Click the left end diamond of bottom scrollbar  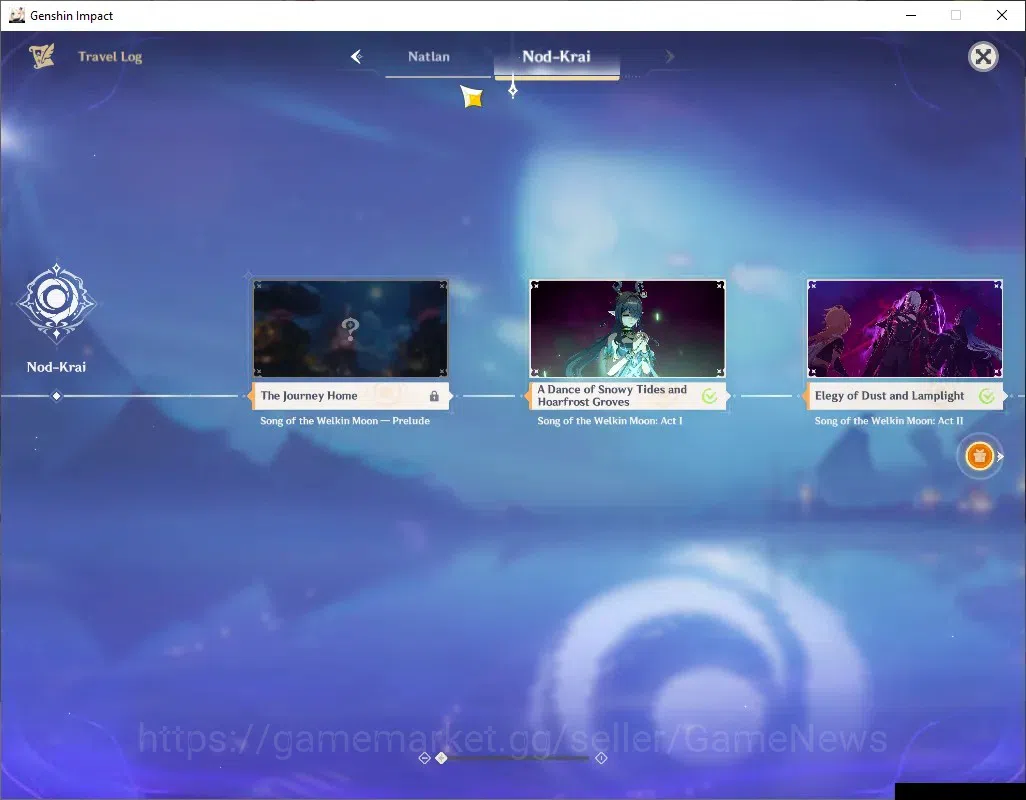[424, 758]
